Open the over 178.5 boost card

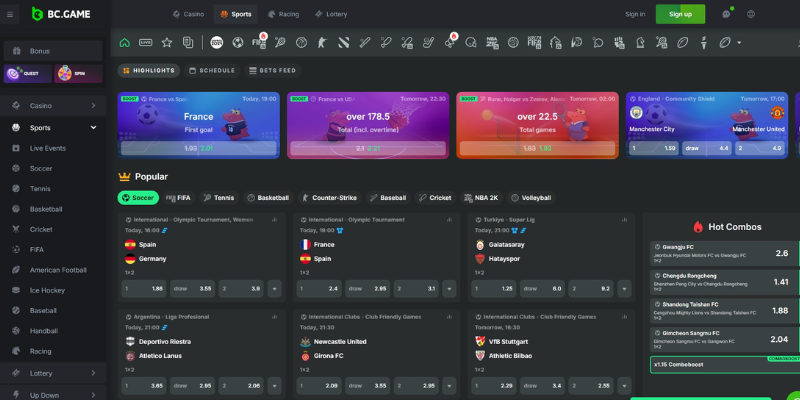[368, 126]
